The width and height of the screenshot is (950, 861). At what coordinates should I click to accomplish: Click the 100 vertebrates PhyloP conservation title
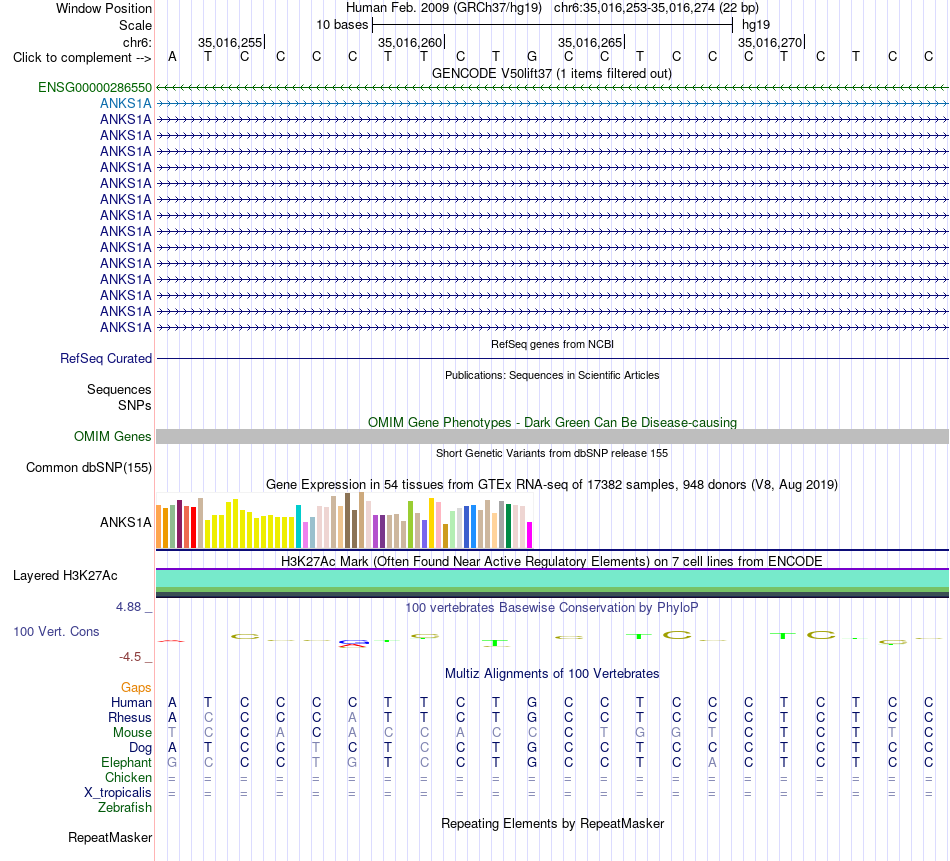[x=552, y=608]
